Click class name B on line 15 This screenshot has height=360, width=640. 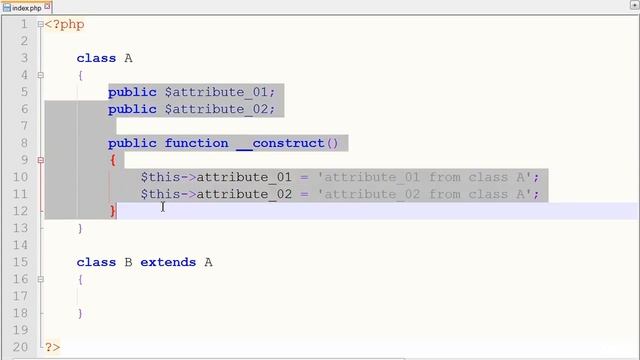tap(128, 262)
